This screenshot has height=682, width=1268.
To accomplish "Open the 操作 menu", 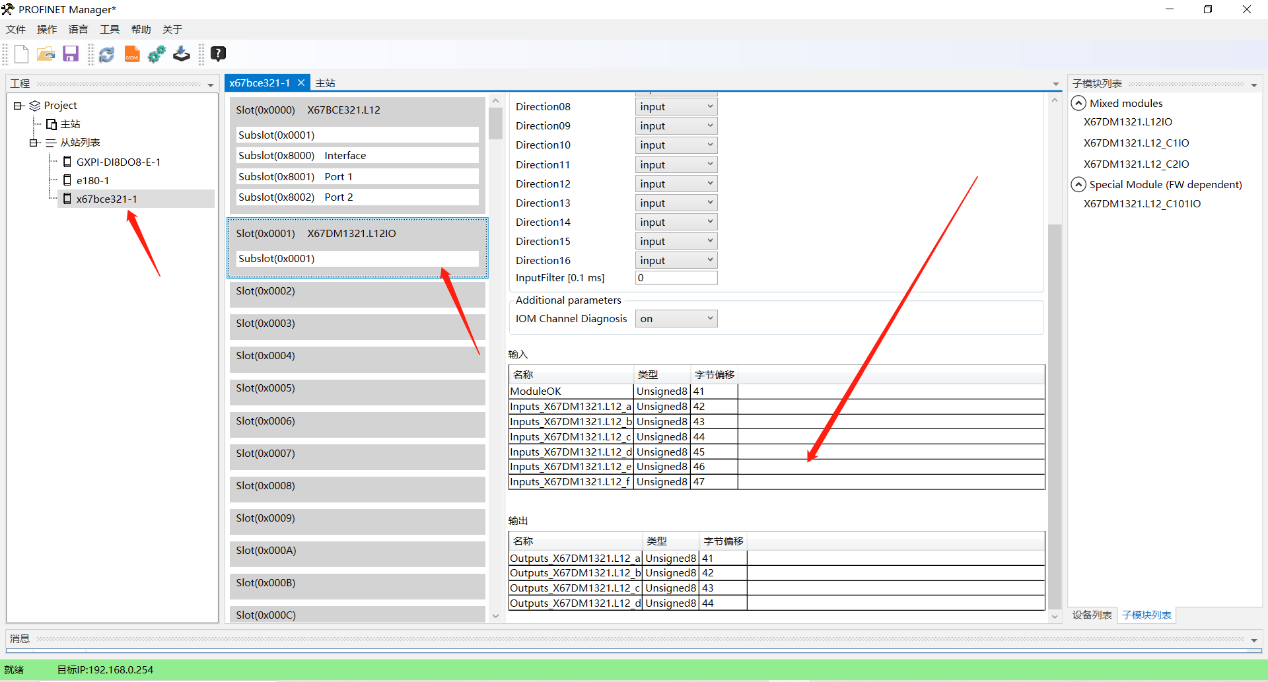I will coord(47,29).
